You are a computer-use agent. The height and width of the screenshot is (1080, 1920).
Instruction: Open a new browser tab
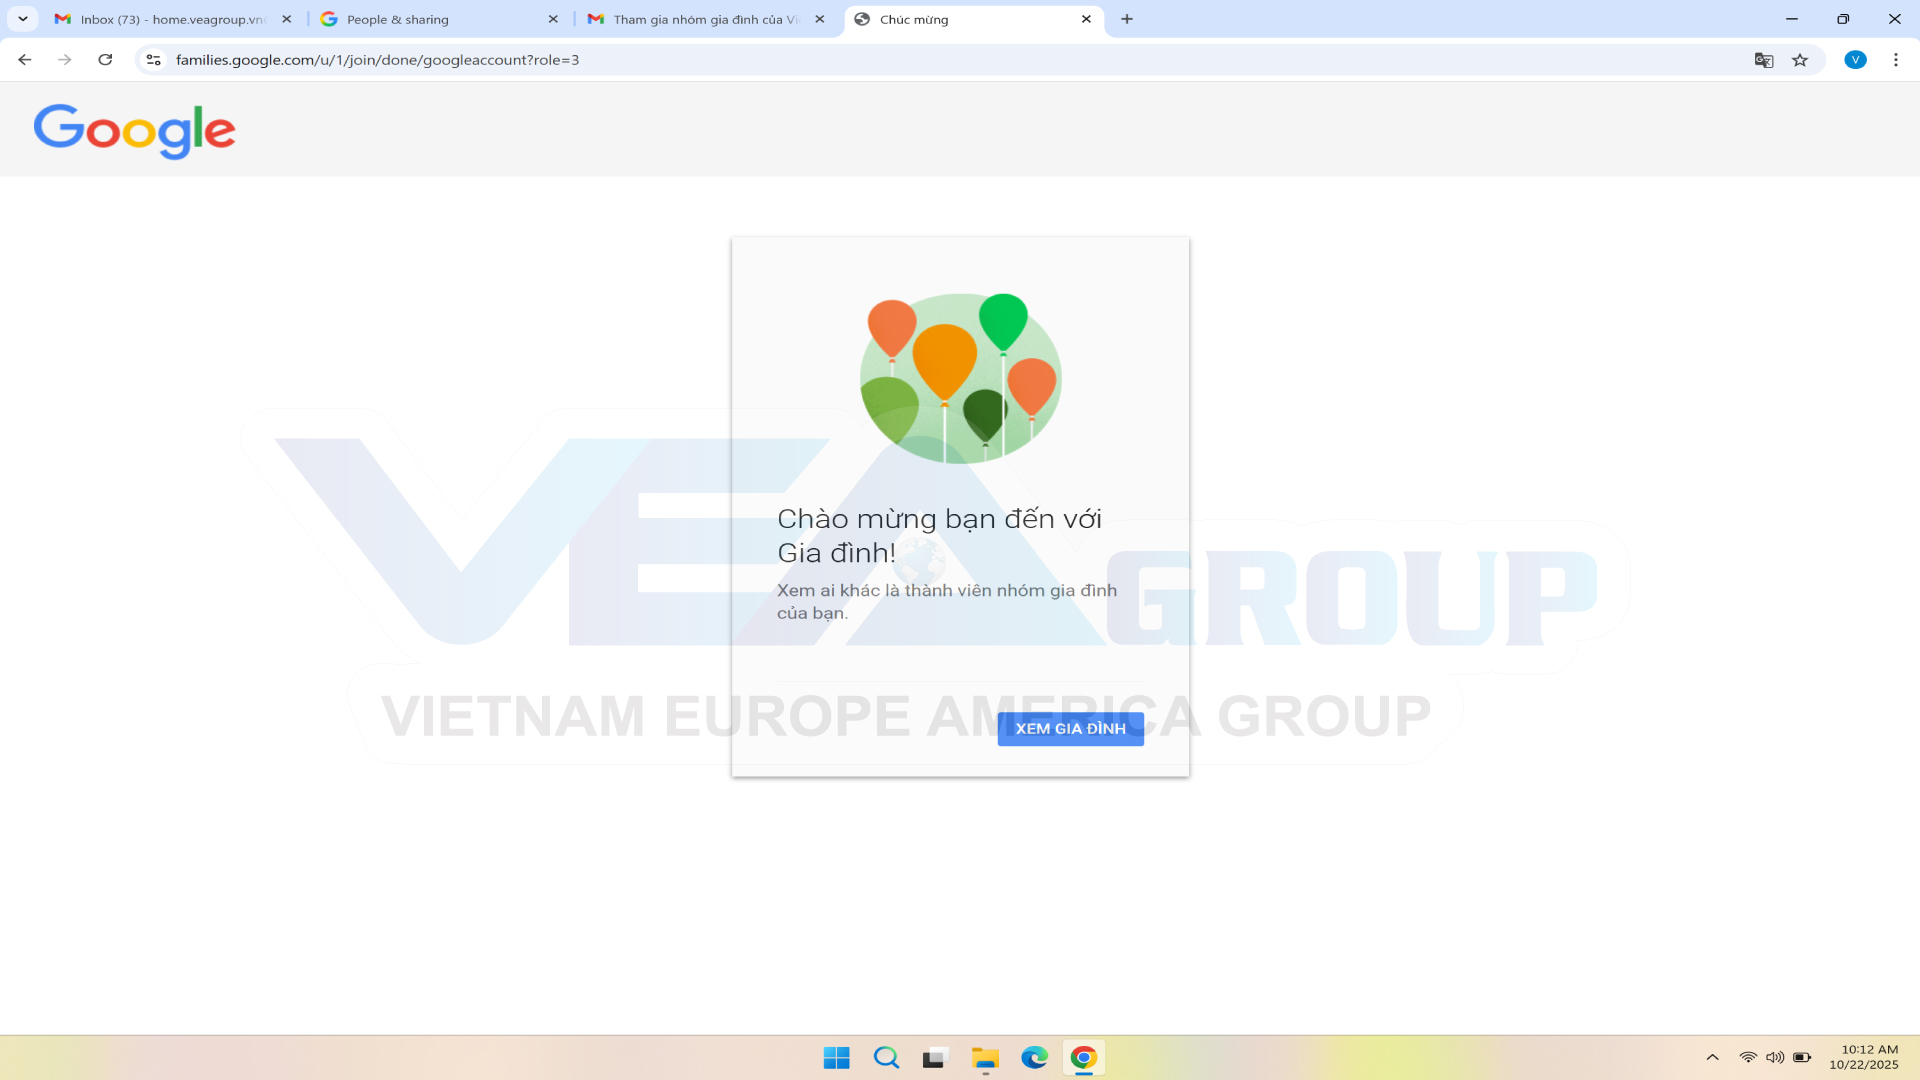[x=1127, y=19]
